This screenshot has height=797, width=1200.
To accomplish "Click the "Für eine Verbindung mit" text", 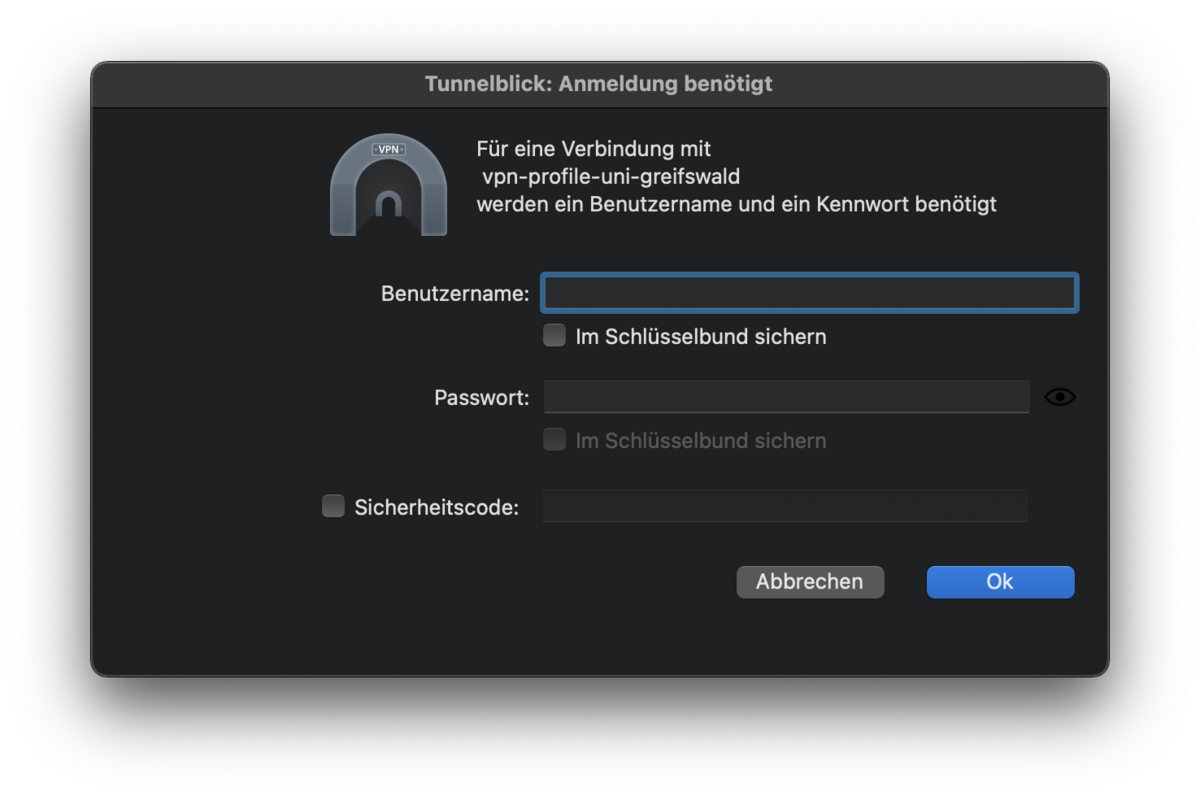I will (594, 149).
